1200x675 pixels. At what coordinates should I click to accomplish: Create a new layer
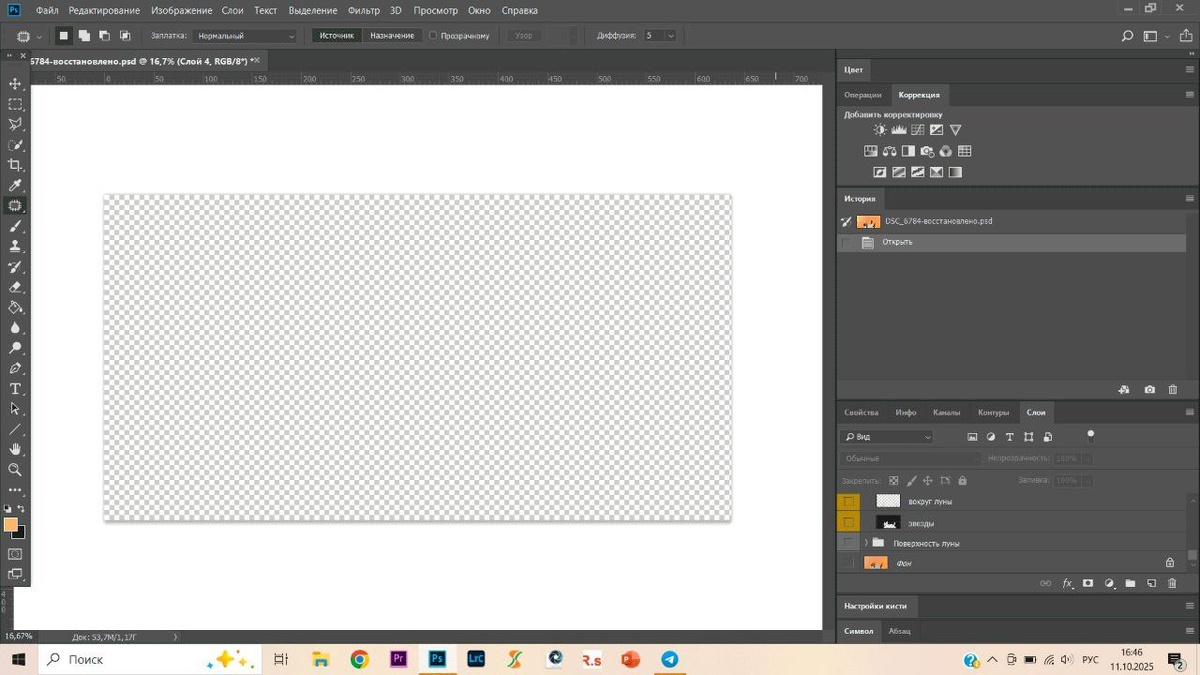(1151, 583)
